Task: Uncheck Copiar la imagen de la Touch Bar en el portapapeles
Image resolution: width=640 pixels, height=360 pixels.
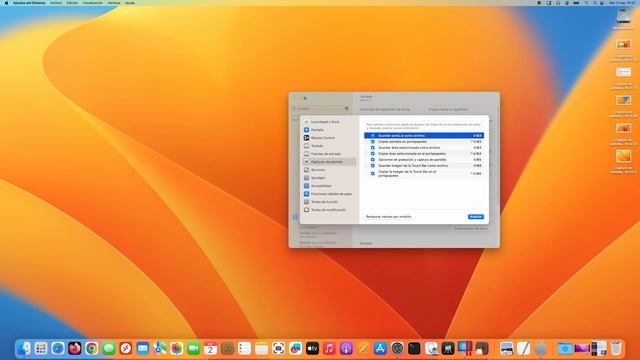Action: pyautogui.click(x=373, y=173)
